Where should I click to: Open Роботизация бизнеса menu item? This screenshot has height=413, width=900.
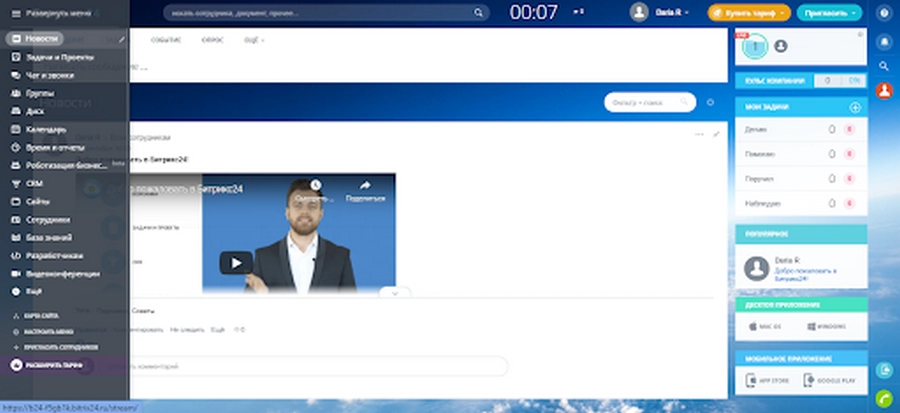pos(67,165)
